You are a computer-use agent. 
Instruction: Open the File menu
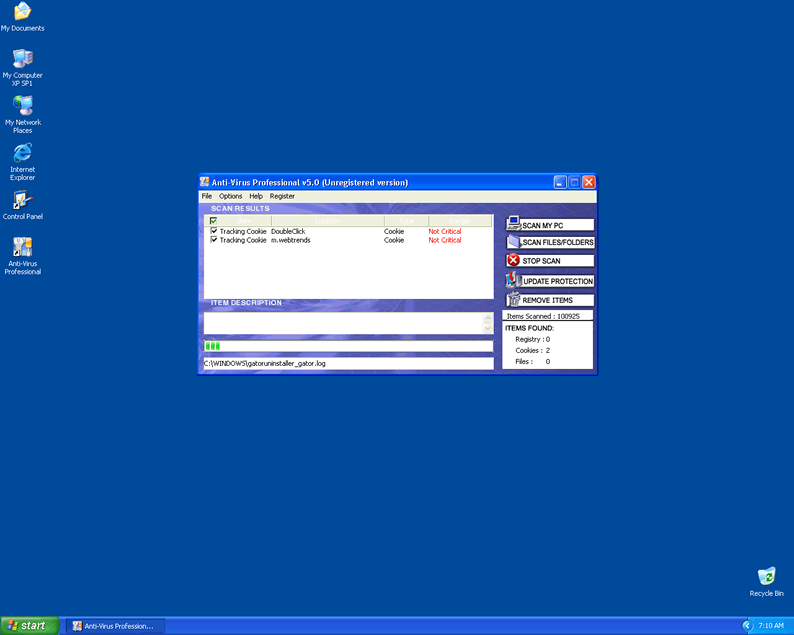pos(207,196)
